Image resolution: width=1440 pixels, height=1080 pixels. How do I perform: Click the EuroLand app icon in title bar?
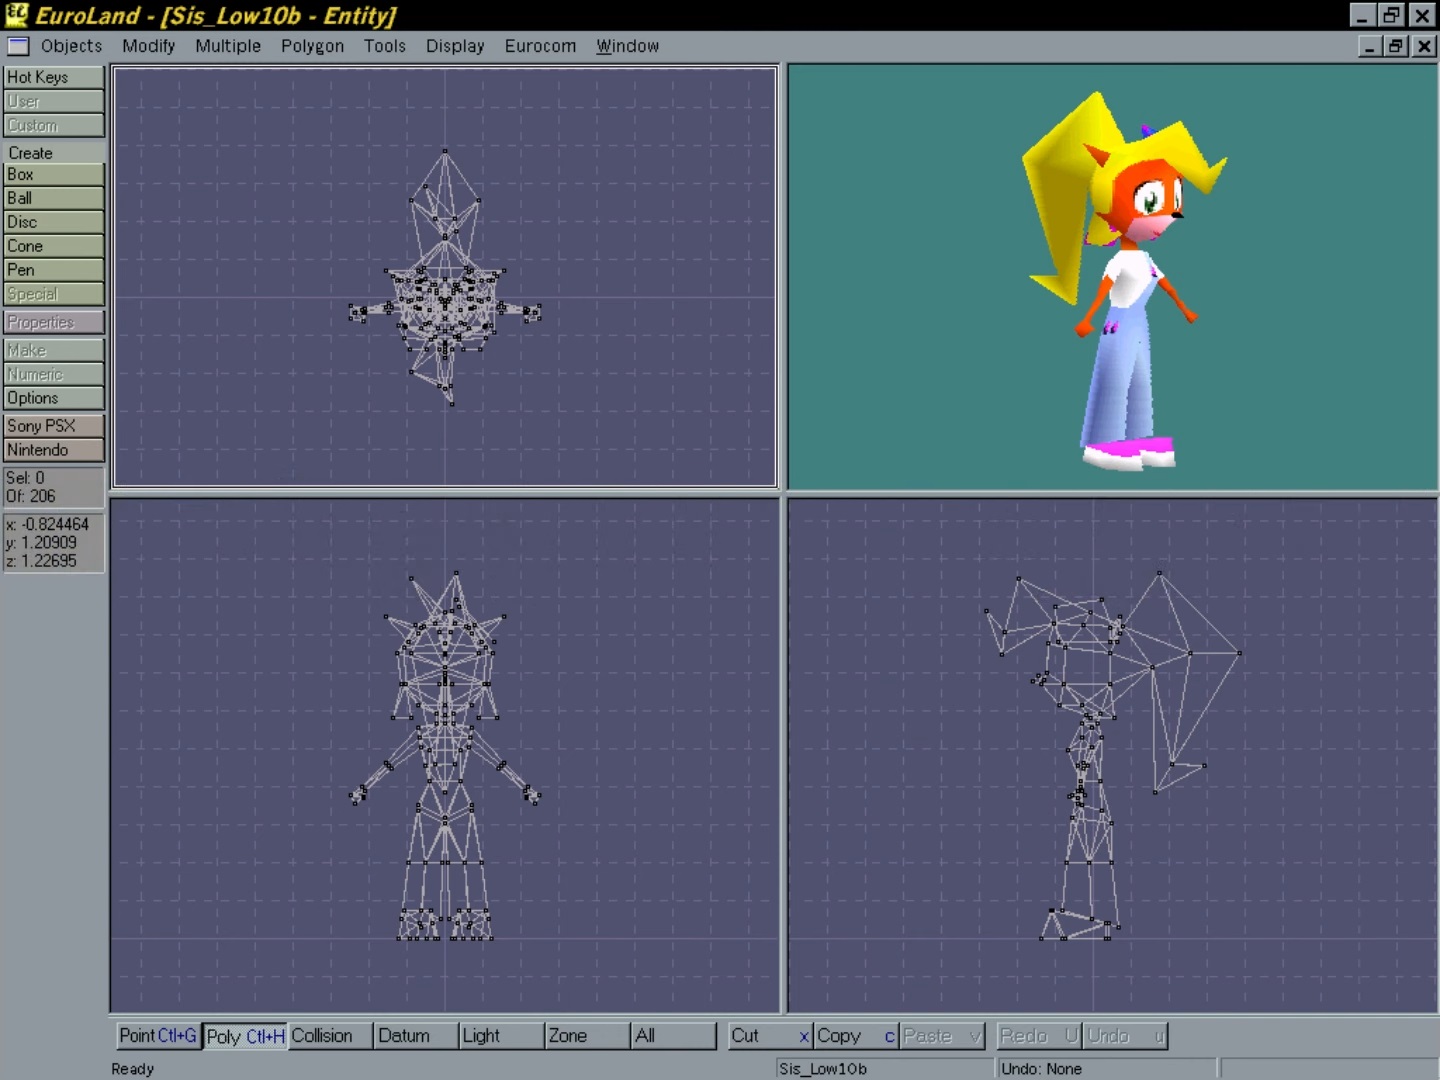[x=16, y=15]
